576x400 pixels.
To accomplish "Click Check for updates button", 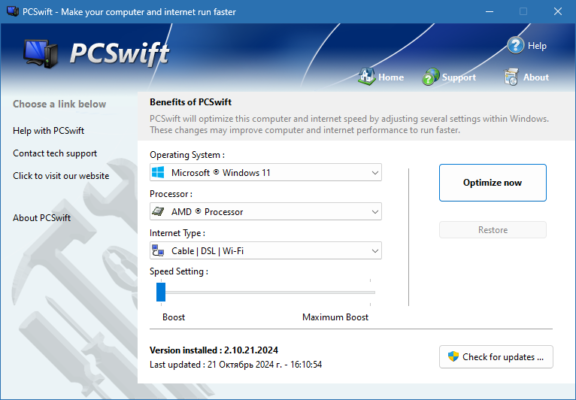I will point(496,357).
